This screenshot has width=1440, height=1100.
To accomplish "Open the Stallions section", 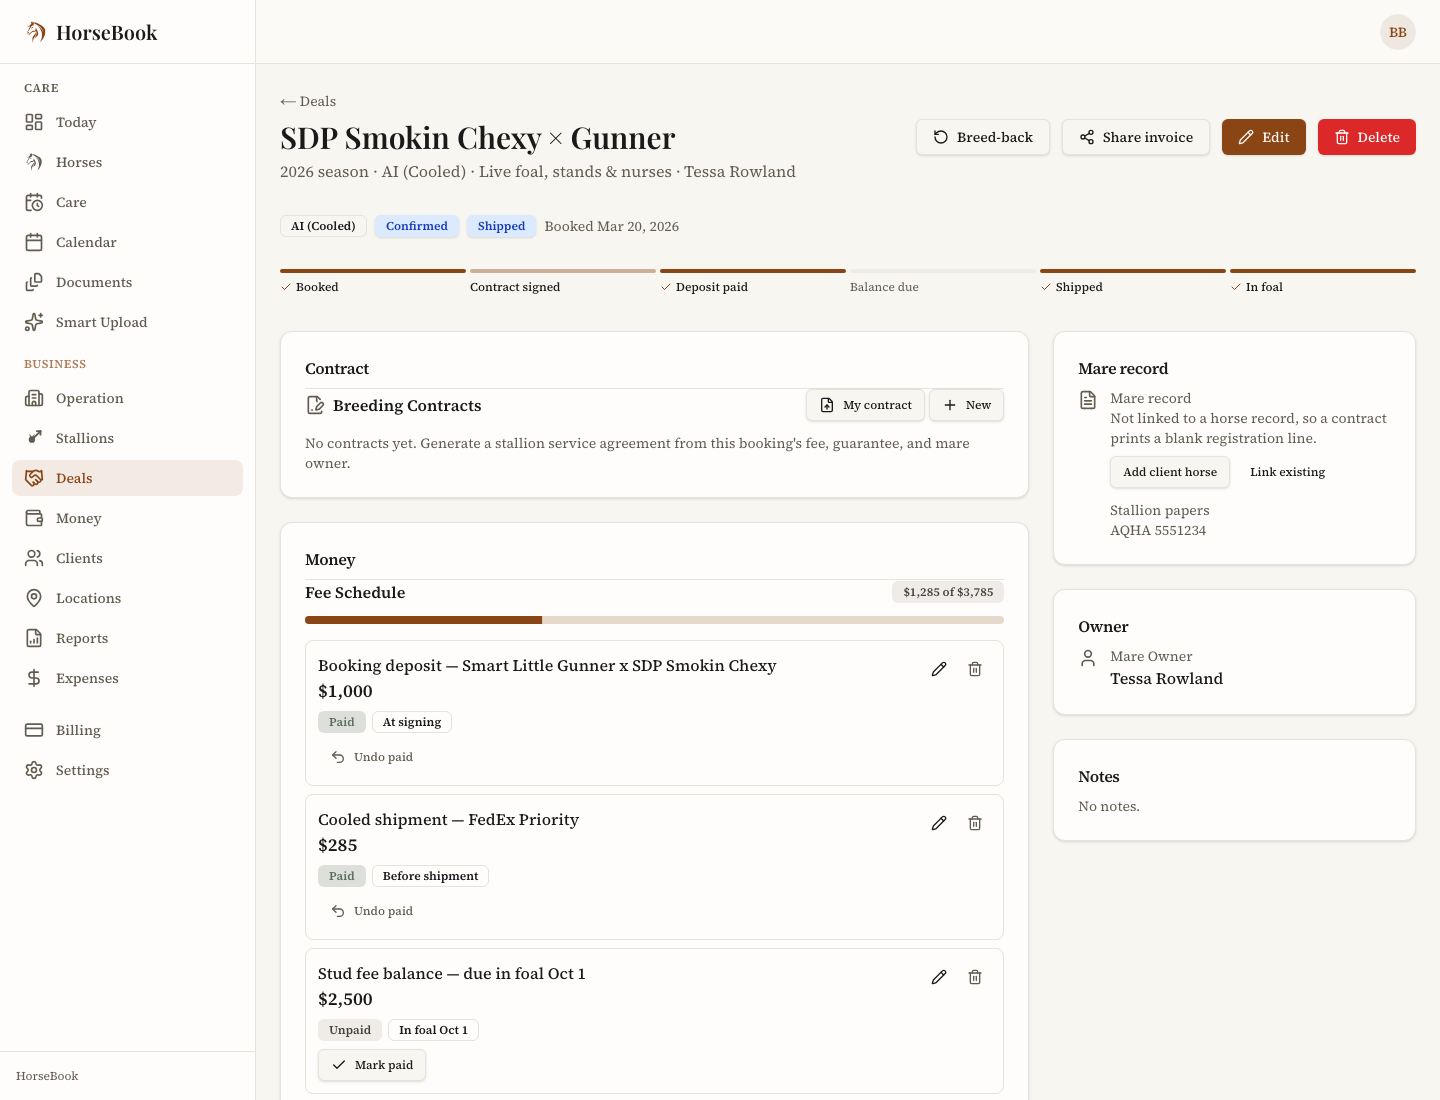I will [x=127, y=438].
